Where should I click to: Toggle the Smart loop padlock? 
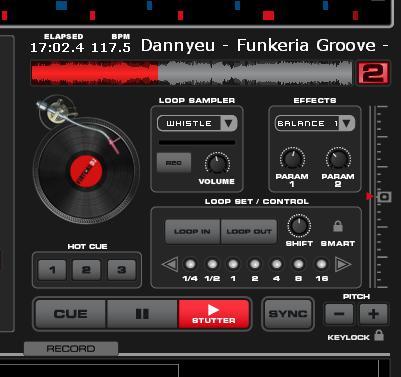338,226
